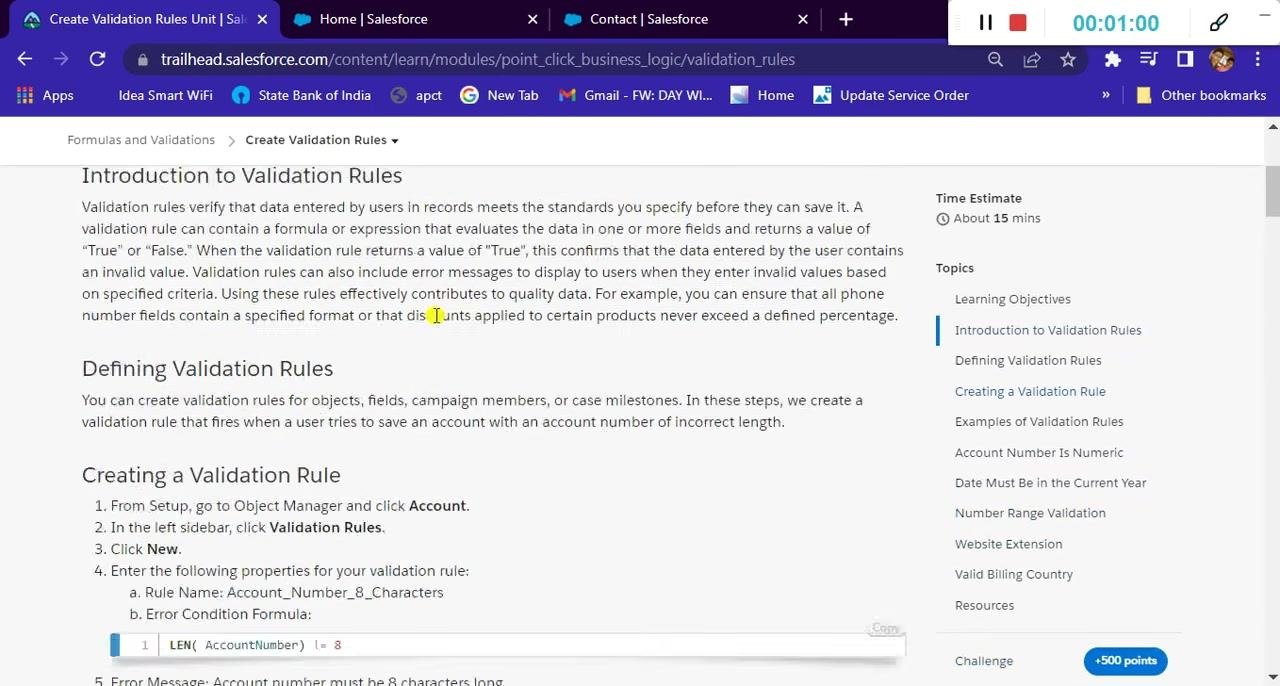Screen dimensions: 1280x686
Task: Close the Contact | Salesforce tab
Action: click(802, 19)
